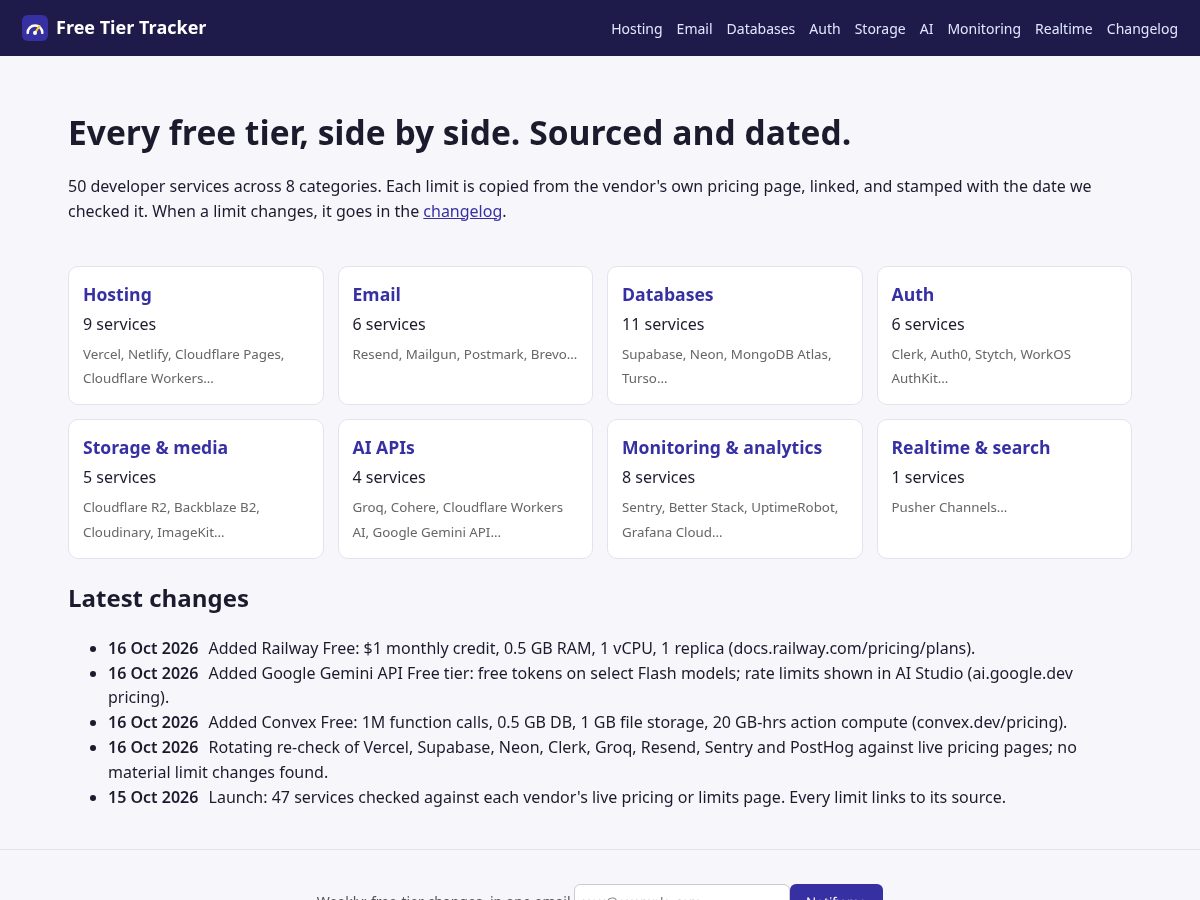Viewport: 1200px width, 900px height.
Task: Open the Realtime & search card heading
Action: (x=970, y=447)
